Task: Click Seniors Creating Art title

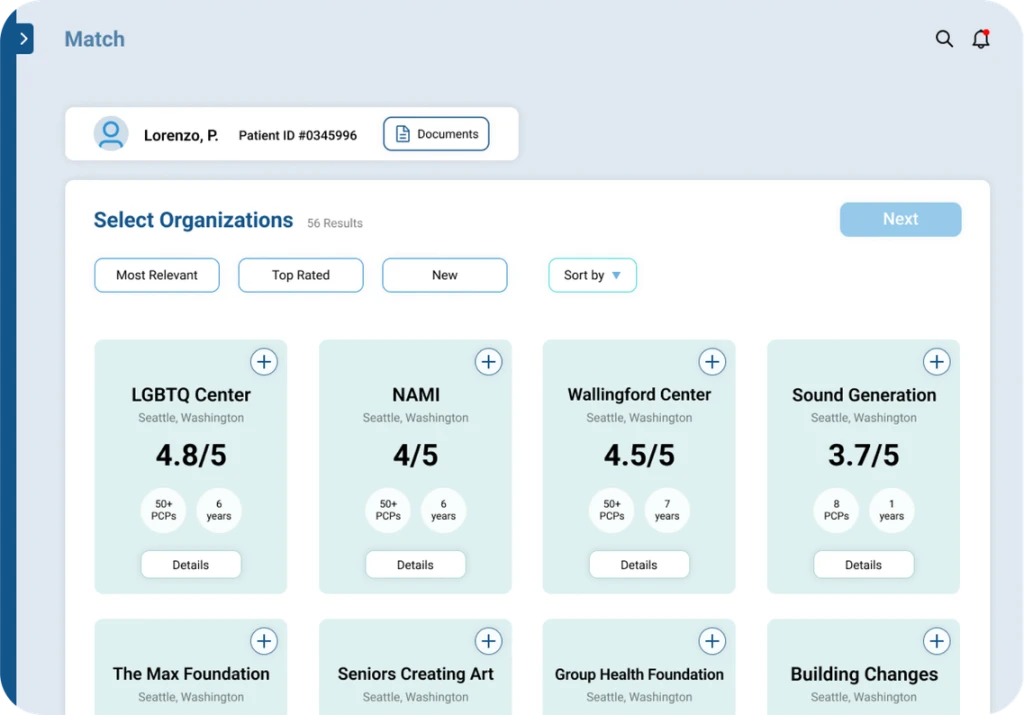Action: tap(415, 674)
